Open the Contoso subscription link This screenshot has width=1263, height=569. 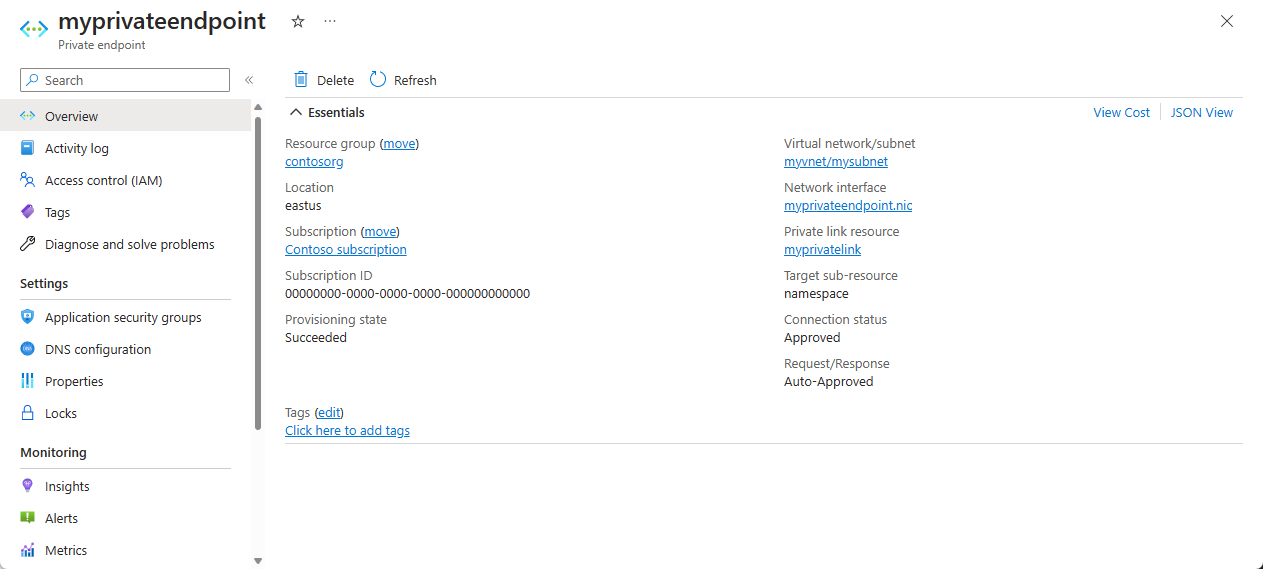[346, 249]
